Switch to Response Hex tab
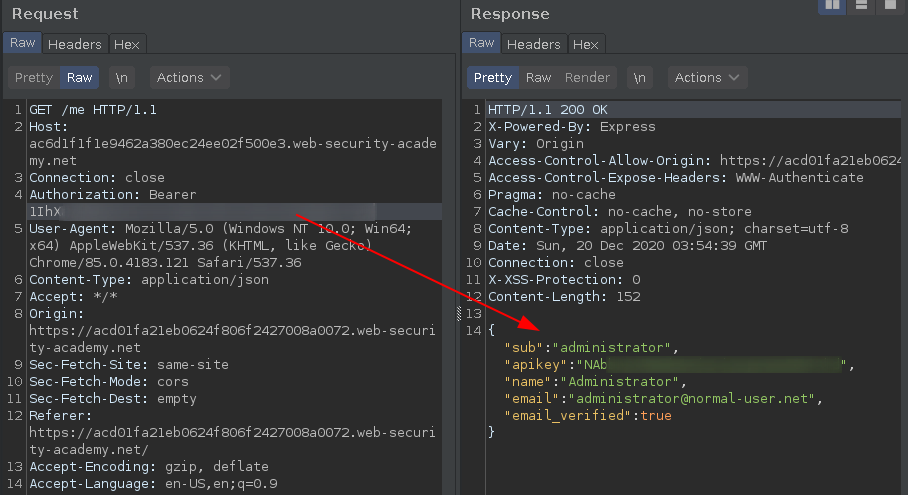Screen dimensions: 908x495 [586, 44]
